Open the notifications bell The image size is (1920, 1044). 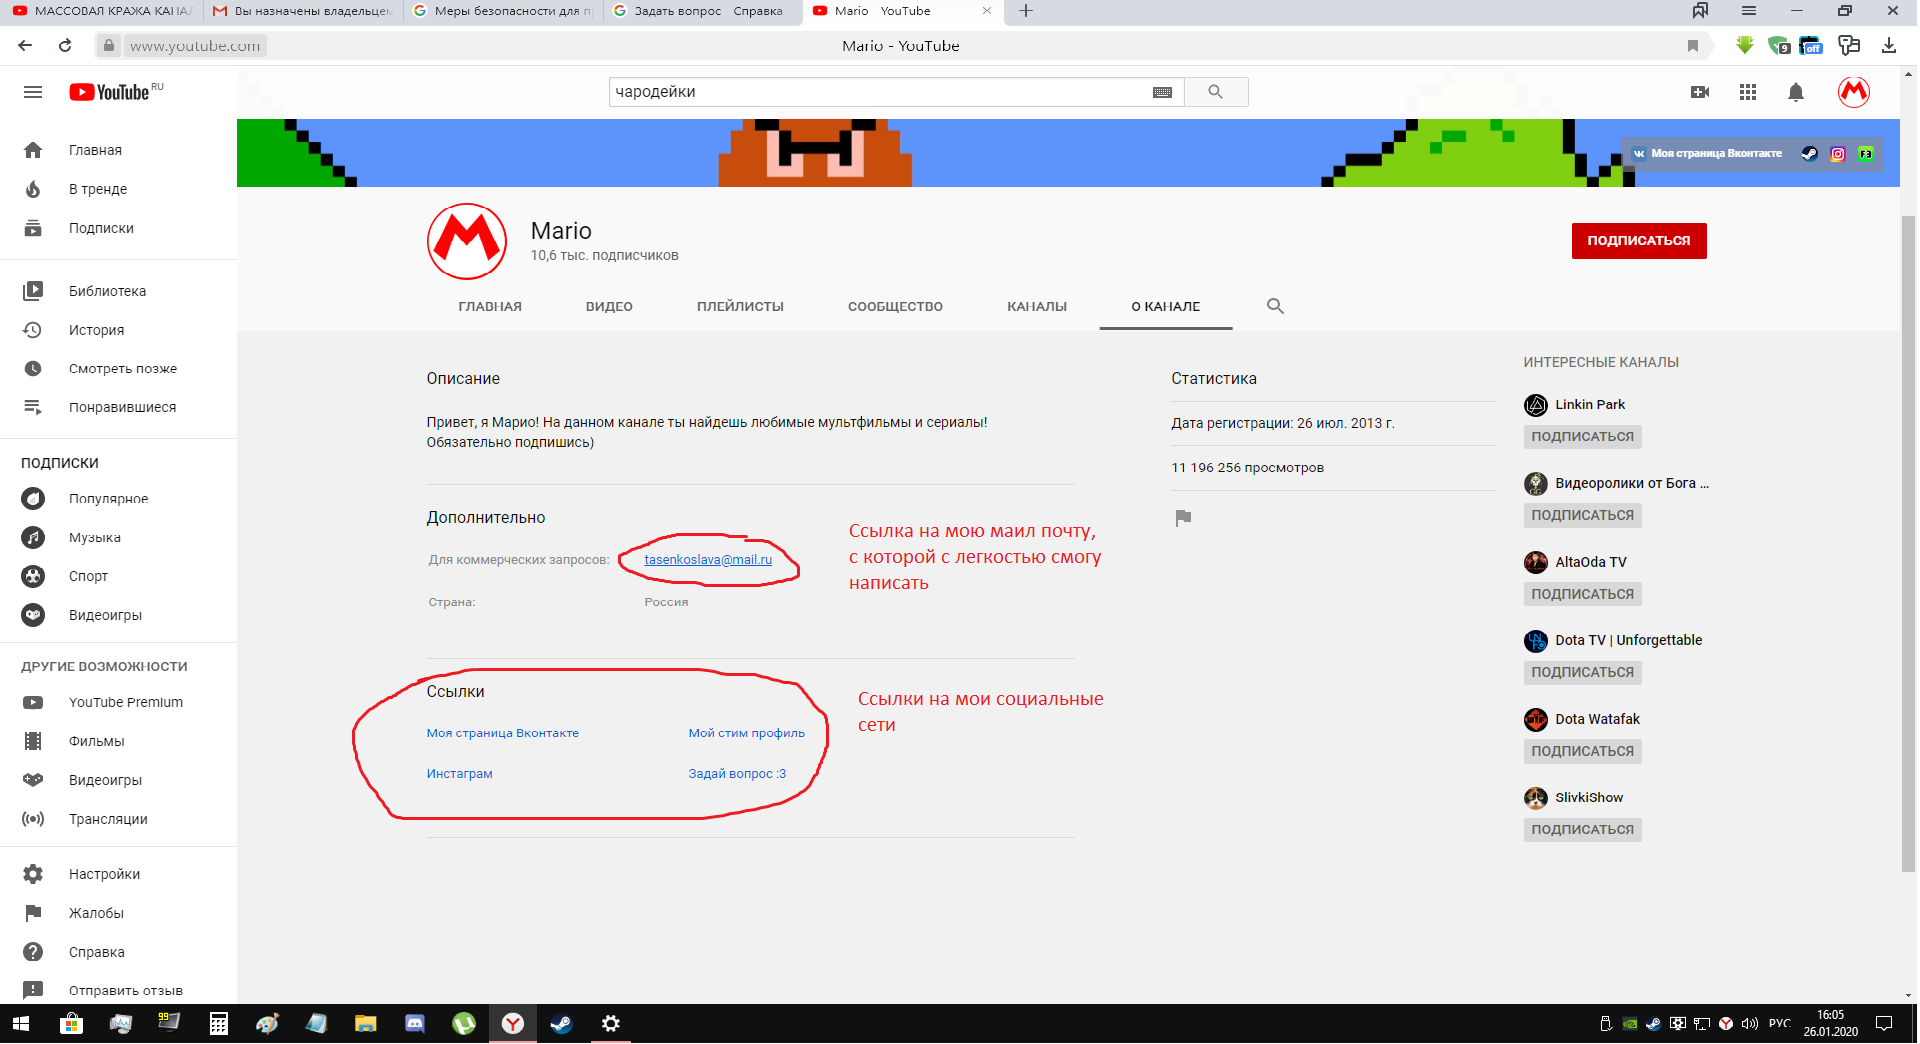point(1796,92)
